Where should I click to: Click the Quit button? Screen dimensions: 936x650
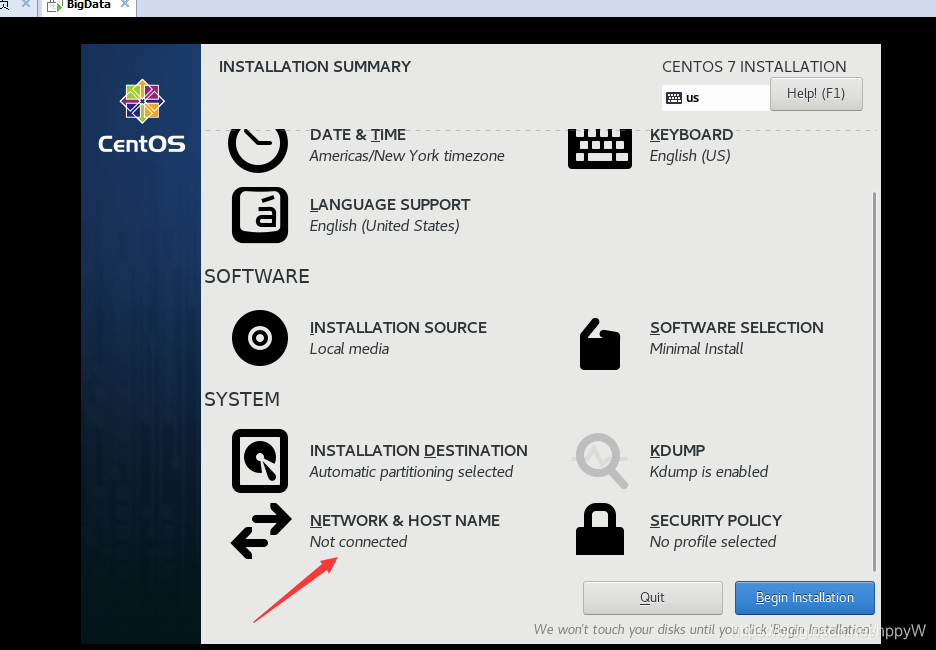(x=652, y=597)
